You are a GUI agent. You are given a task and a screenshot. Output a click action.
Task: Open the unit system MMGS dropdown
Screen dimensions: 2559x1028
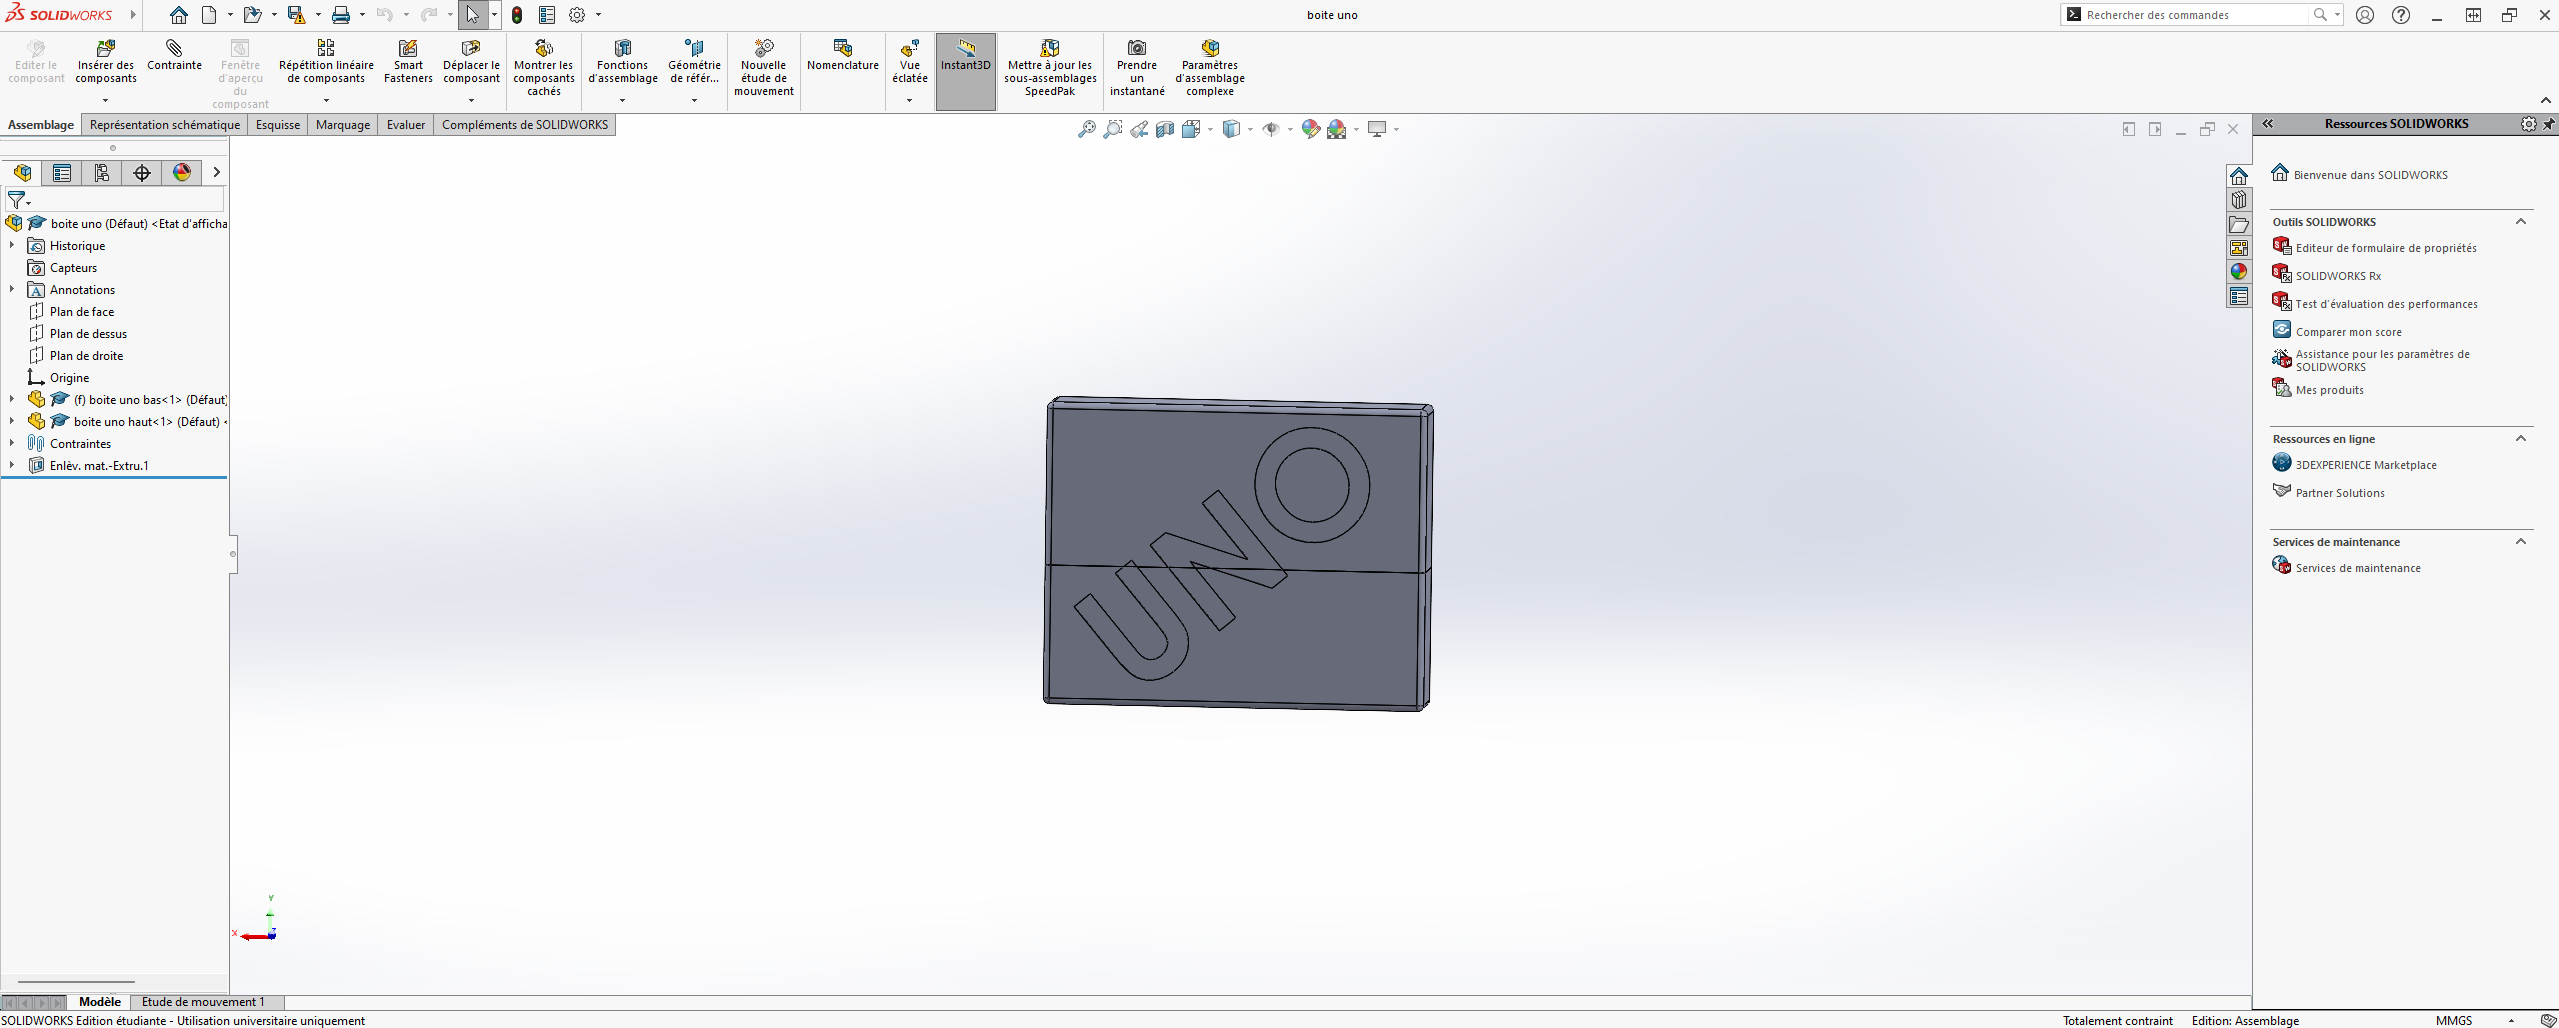2511,1021
